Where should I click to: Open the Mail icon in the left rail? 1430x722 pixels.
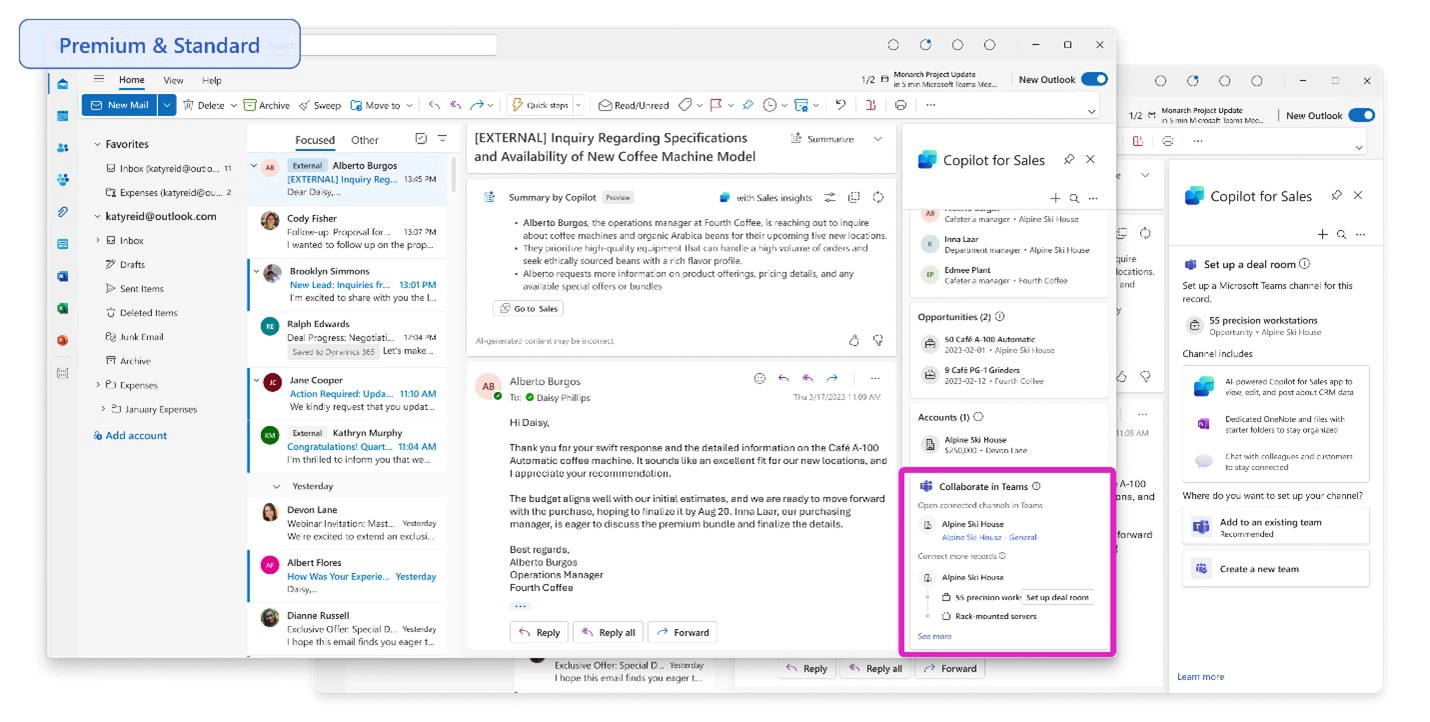(63, 84)
